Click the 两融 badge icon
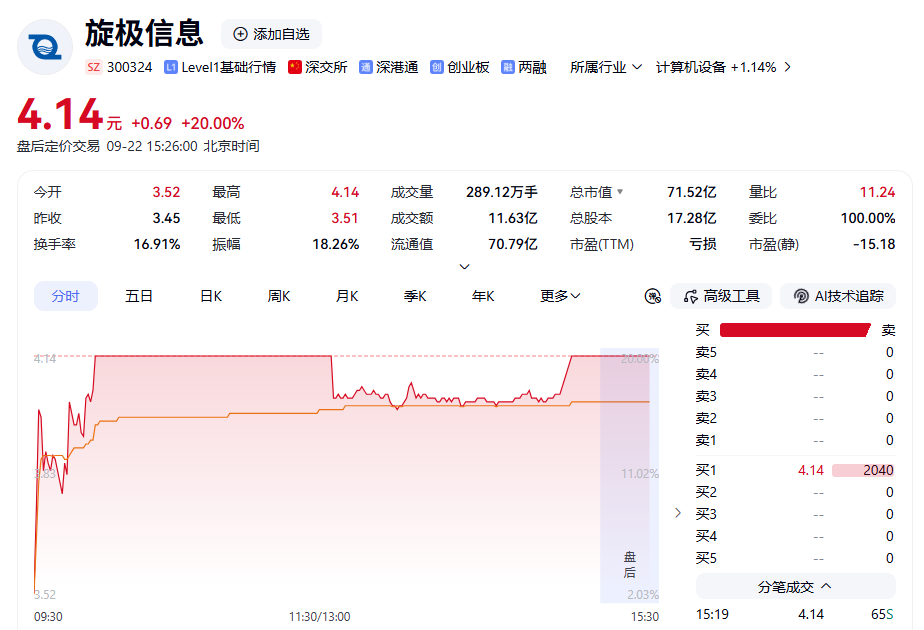924x630 pixels. (x=507, y=67)
